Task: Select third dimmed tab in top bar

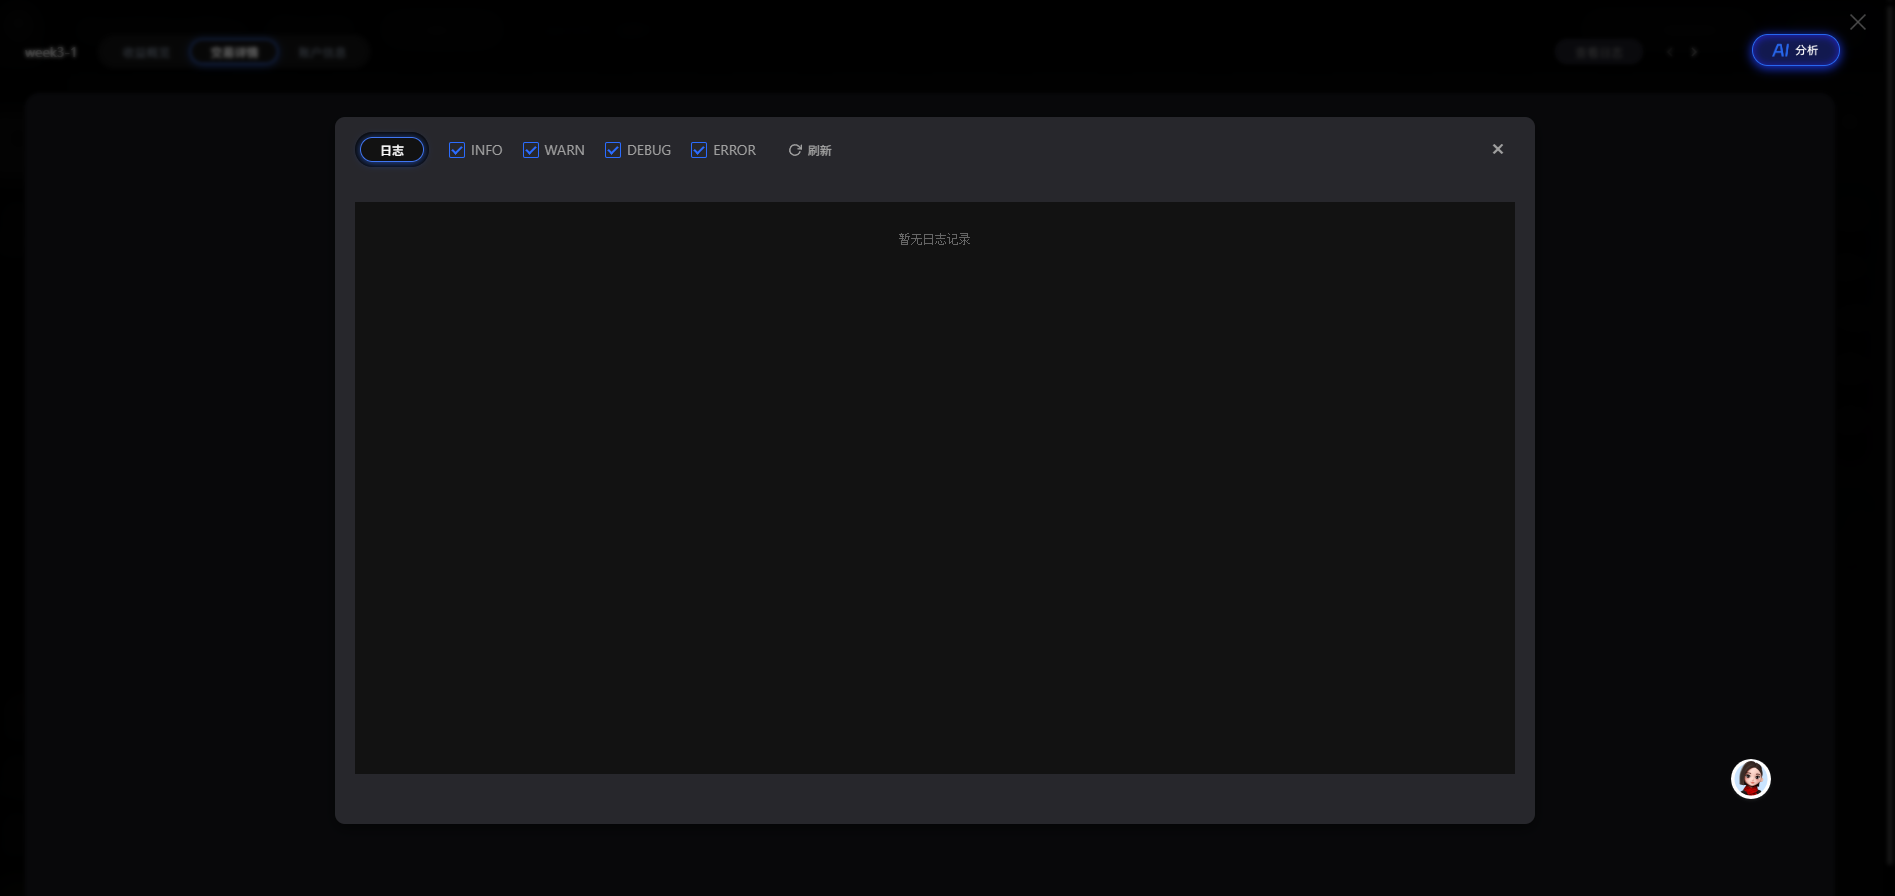Action: [x=322, y=52]
